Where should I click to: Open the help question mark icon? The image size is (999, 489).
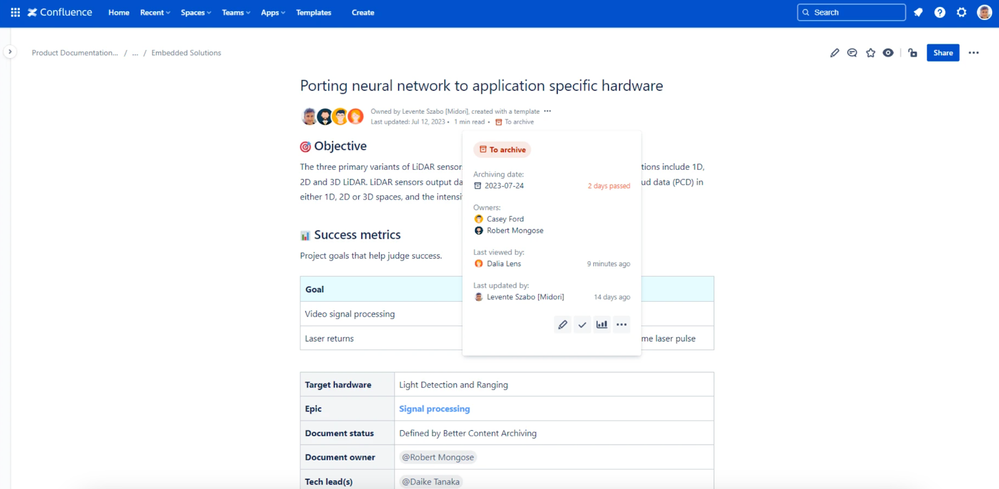click(940, 12)
